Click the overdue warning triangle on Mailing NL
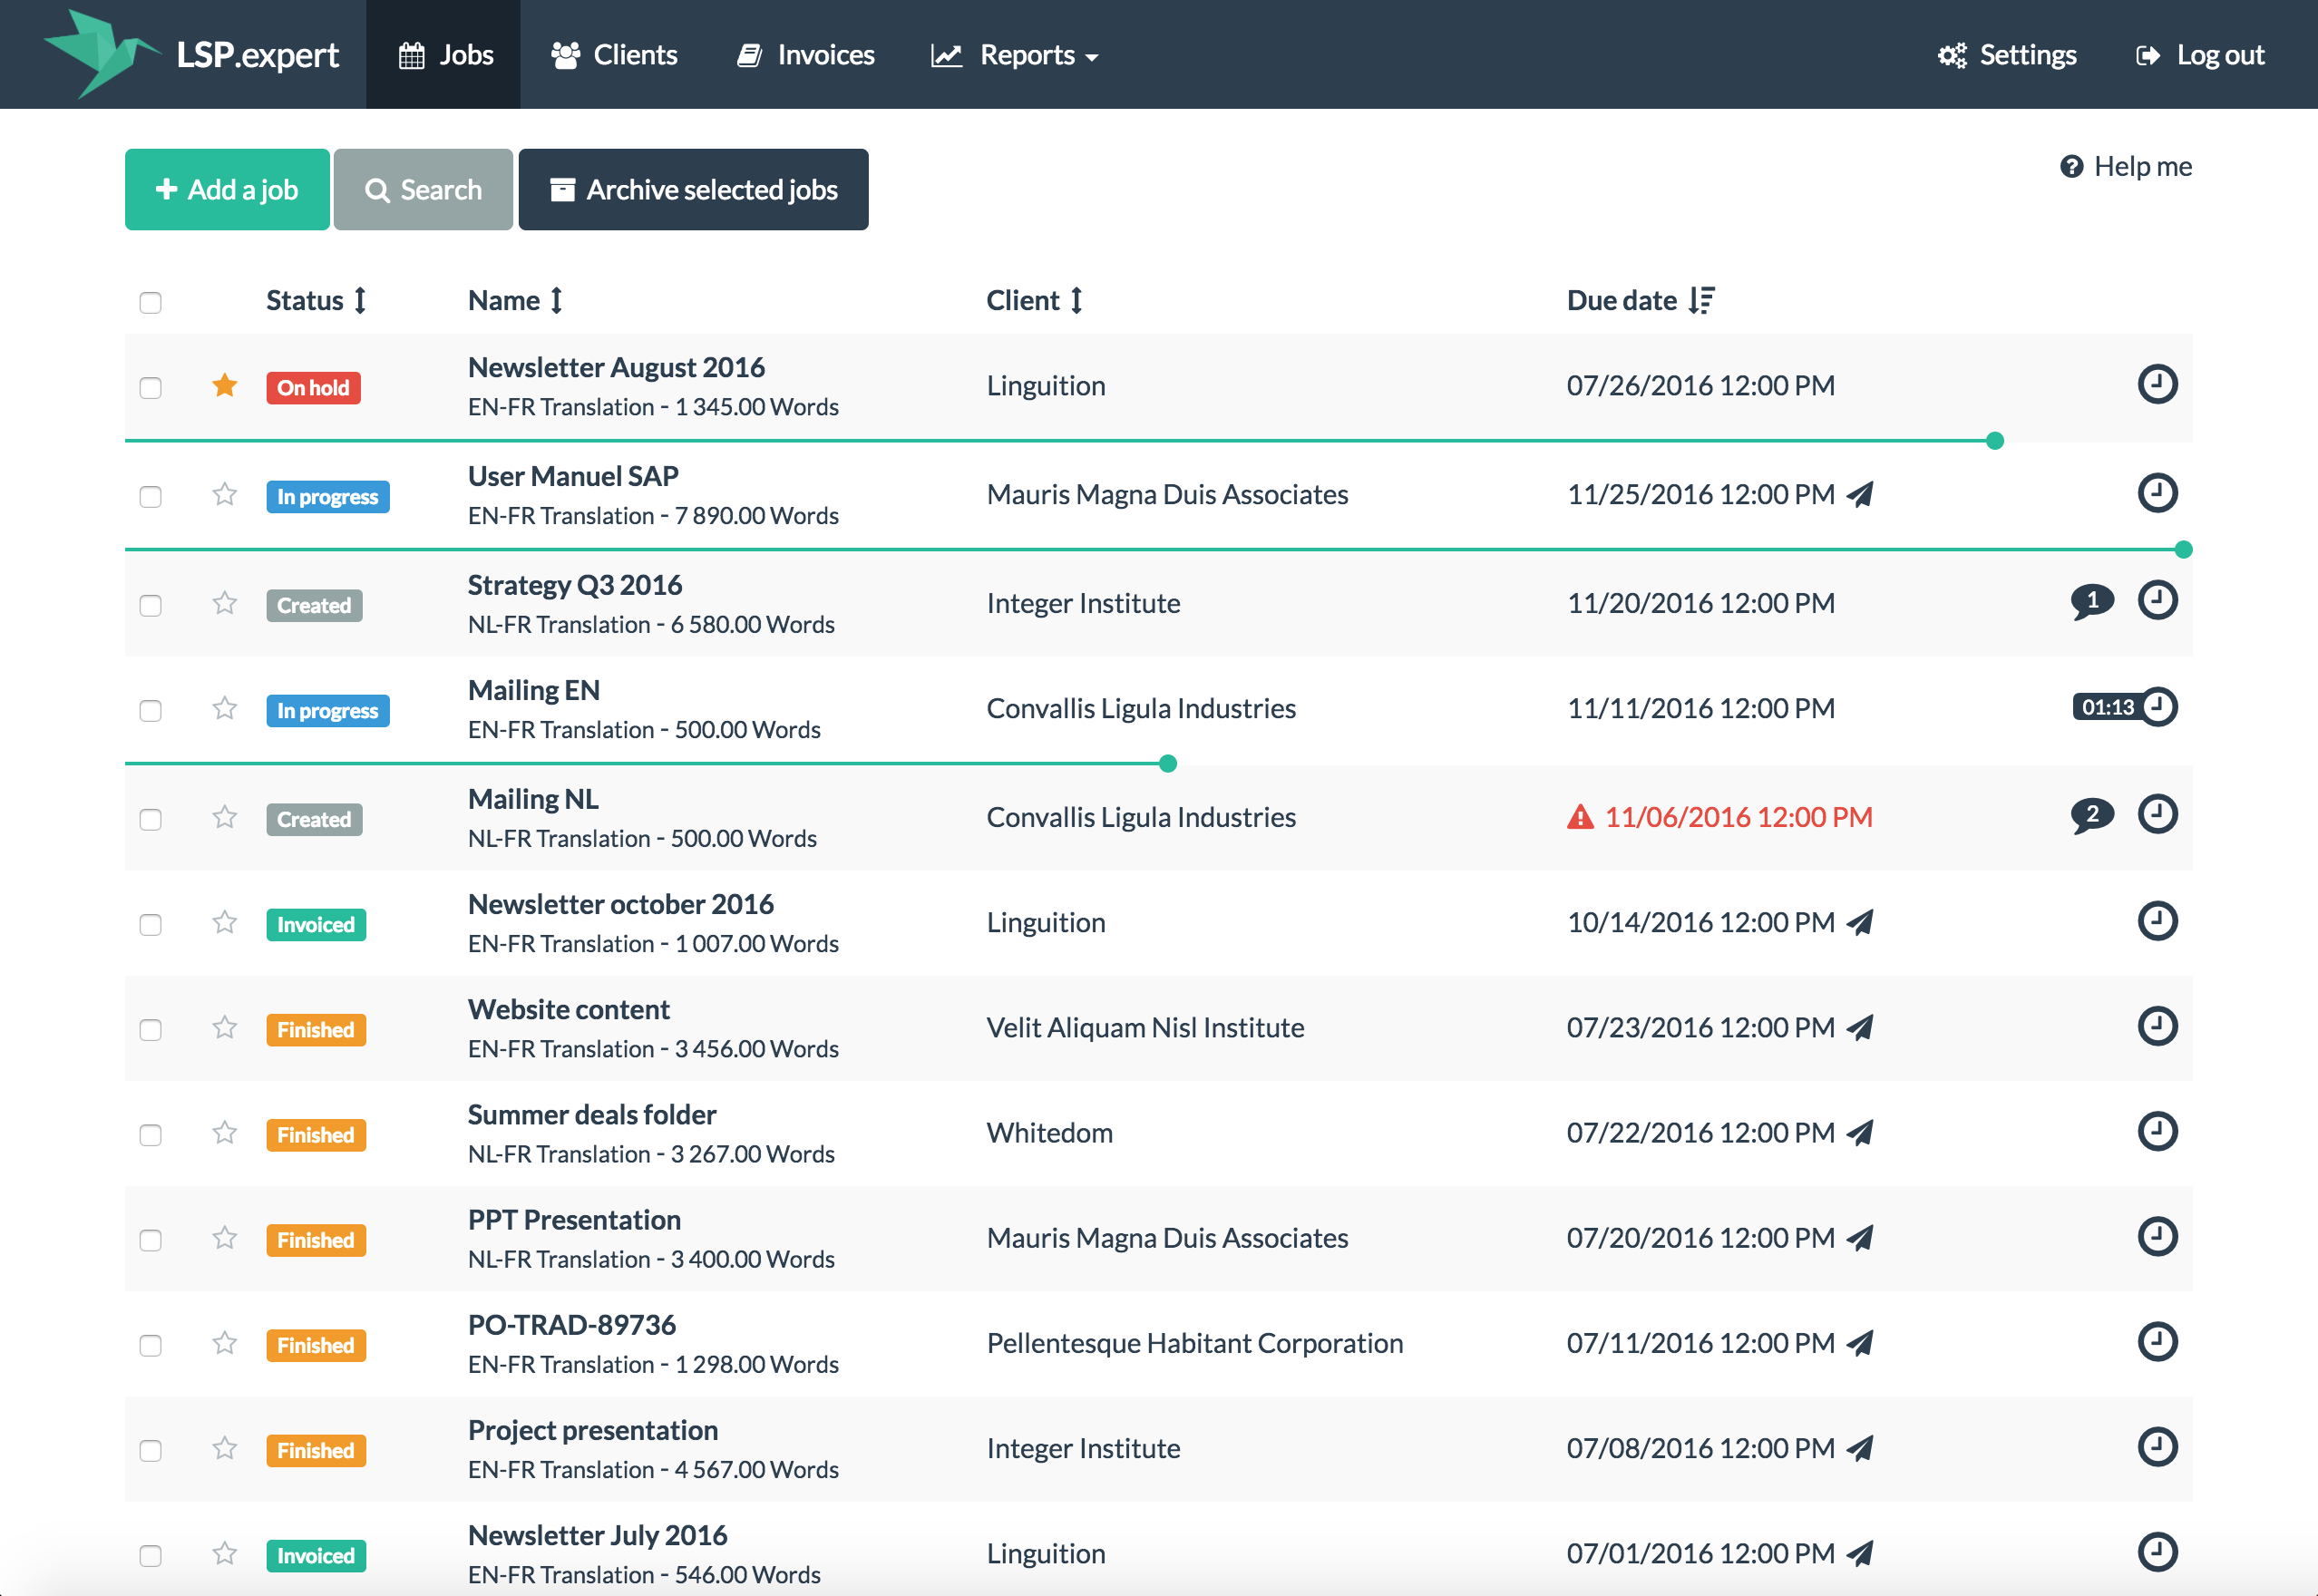The image size is (2318, 1596). pyautogui.click(x=1580, y=817)
